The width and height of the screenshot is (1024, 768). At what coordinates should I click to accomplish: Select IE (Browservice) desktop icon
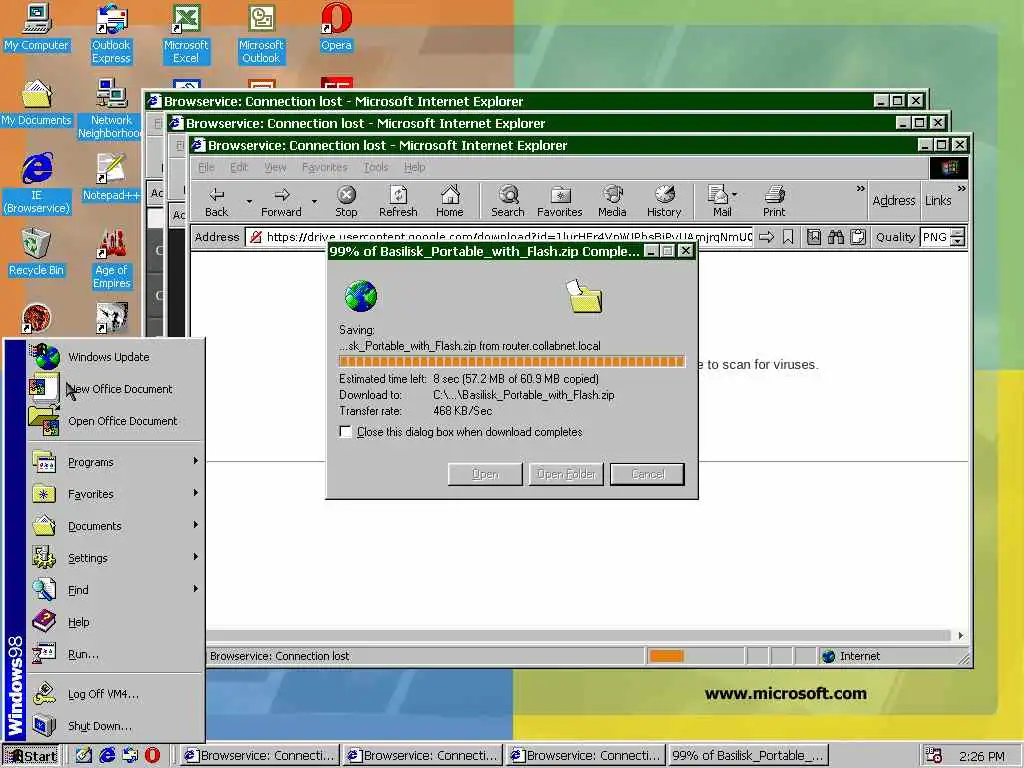pos(37,184)
